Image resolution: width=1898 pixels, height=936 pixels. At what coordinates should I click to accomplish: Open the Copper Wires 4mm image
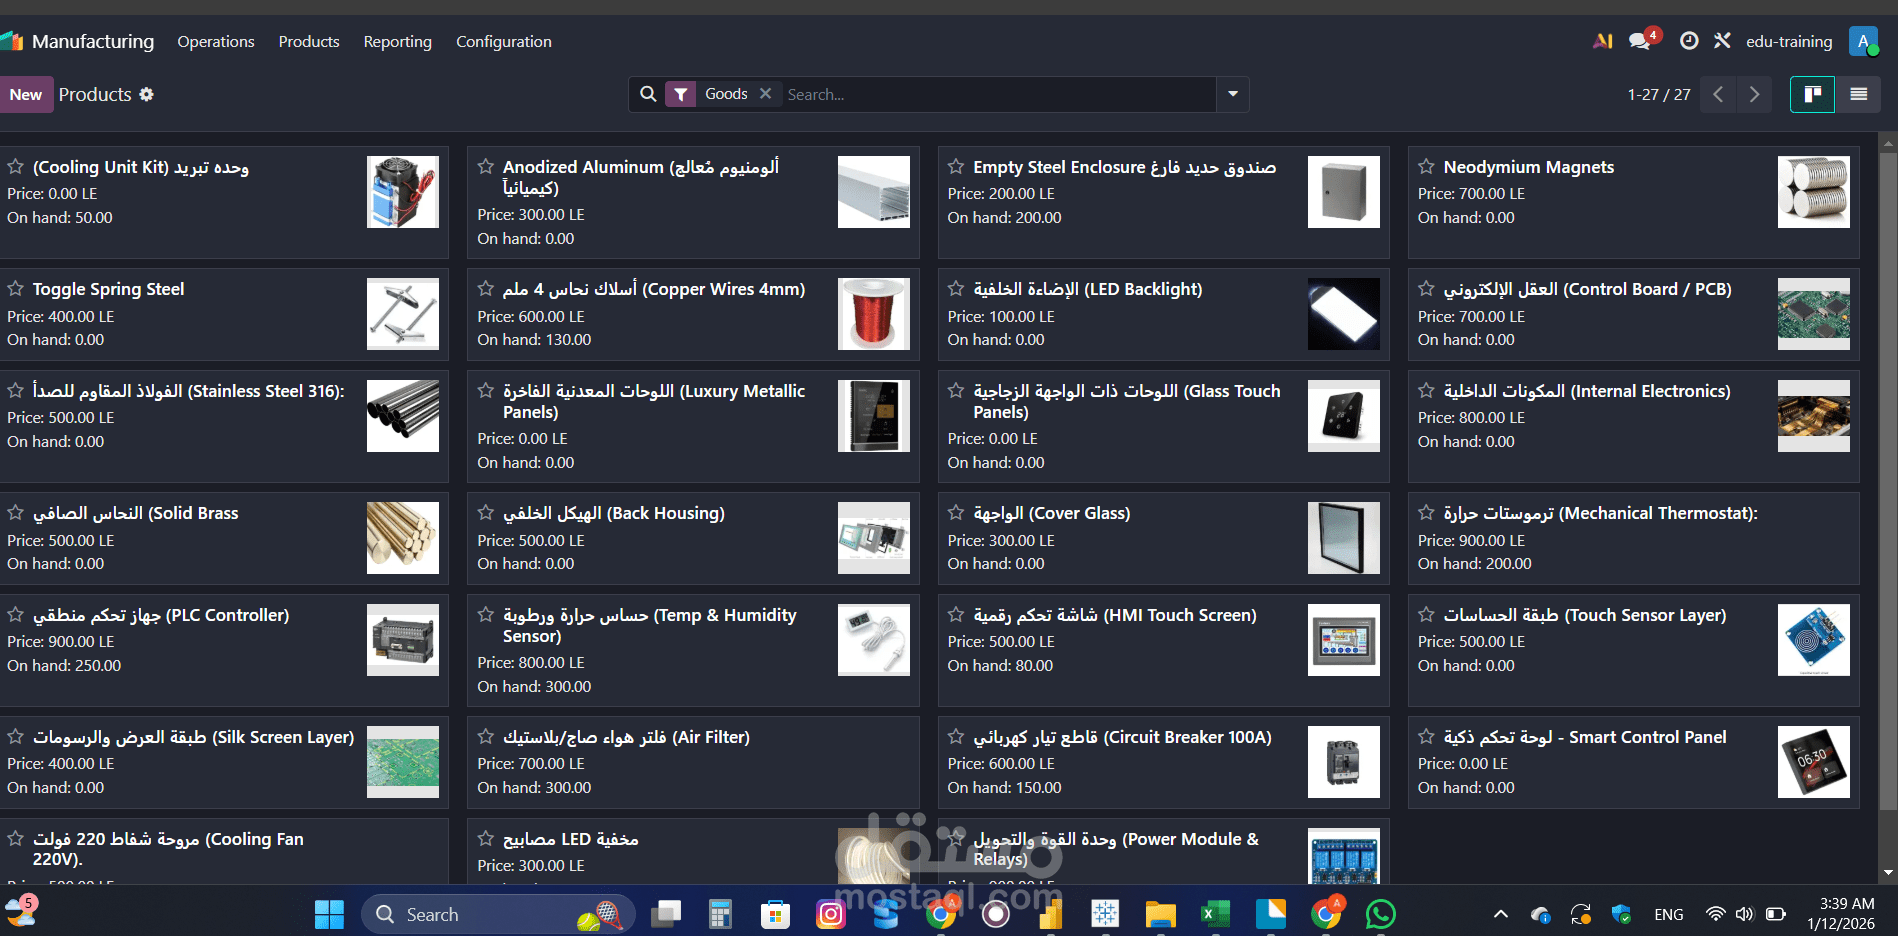[x=873, y=314]
